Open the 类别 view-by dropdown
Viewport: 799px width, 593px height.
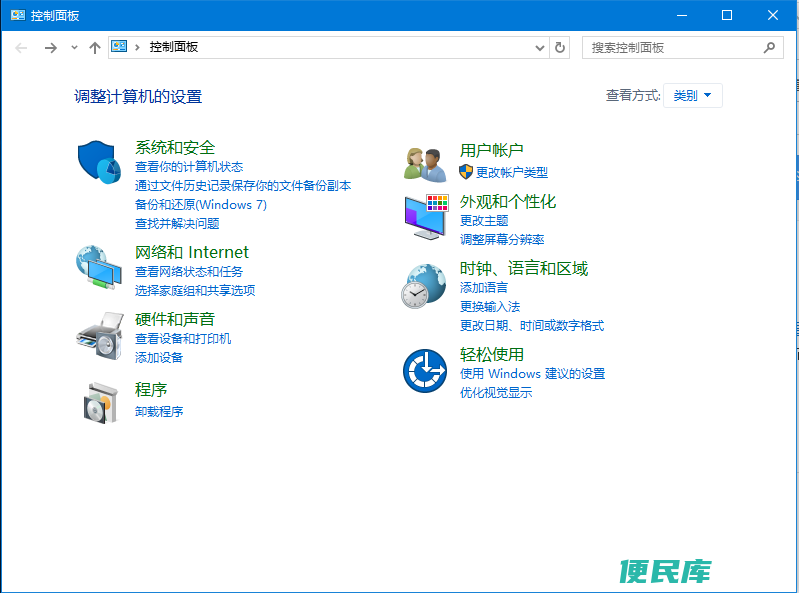(693, 95)
